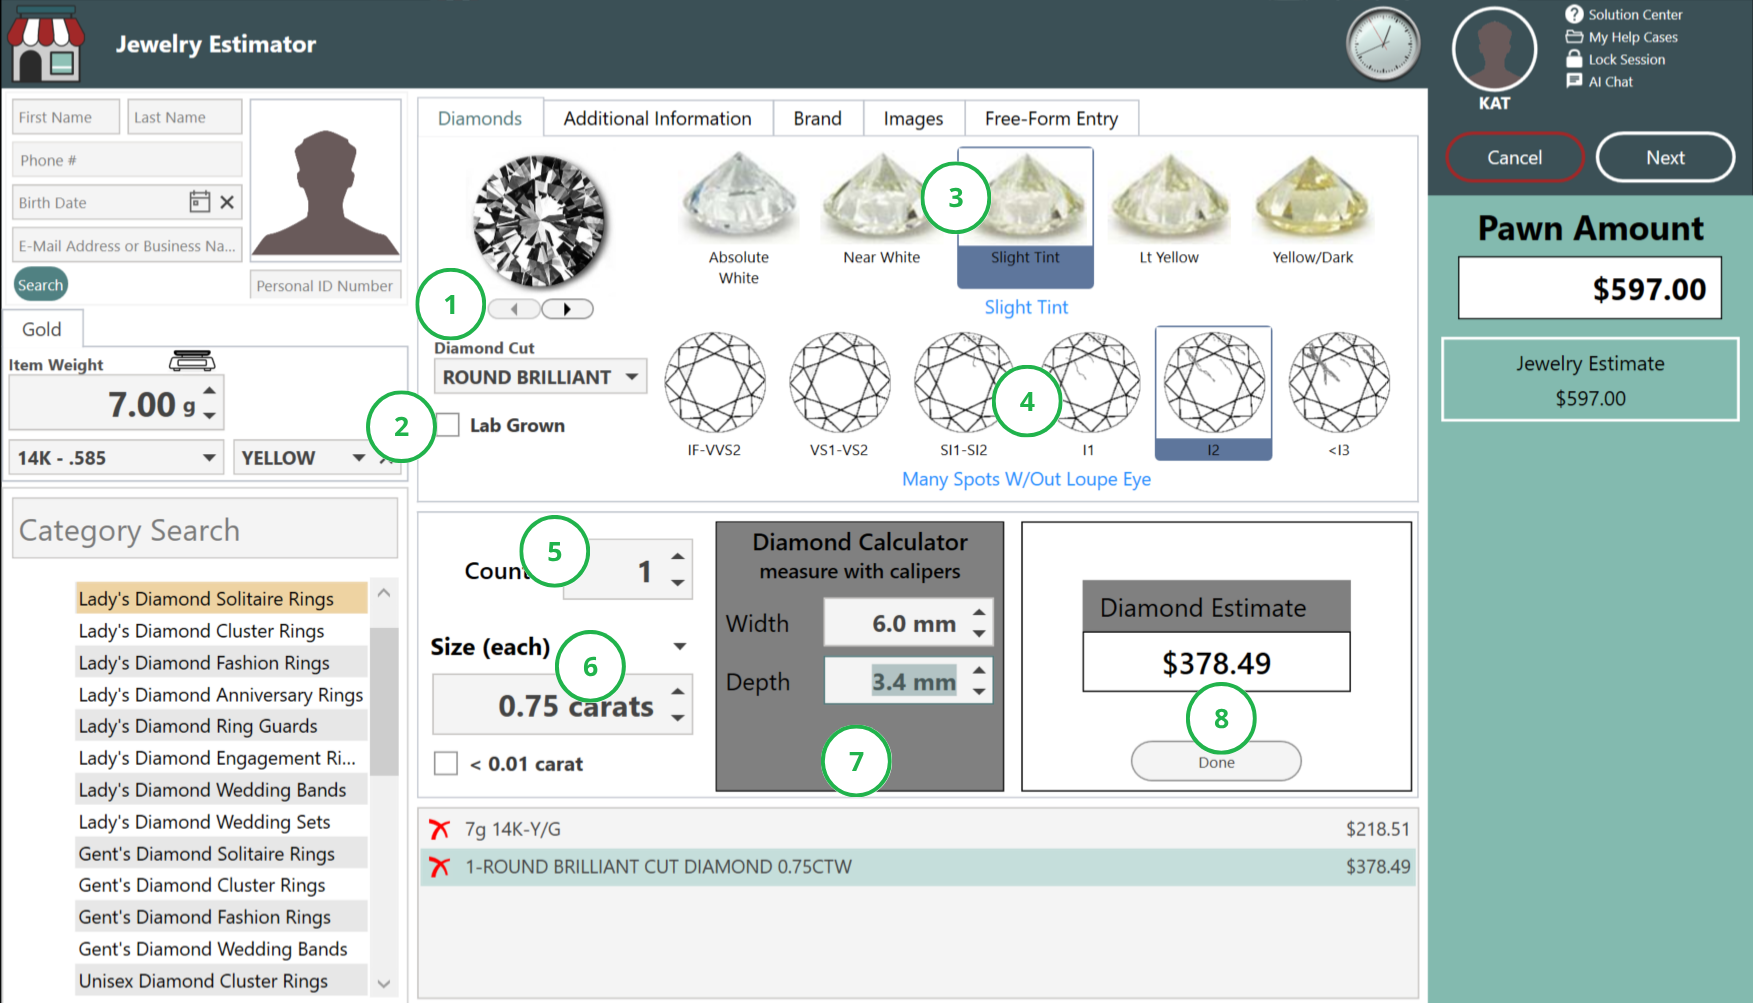Open the Diamond Cut dropdown
1753x1003 pixels.
(541, 377)
